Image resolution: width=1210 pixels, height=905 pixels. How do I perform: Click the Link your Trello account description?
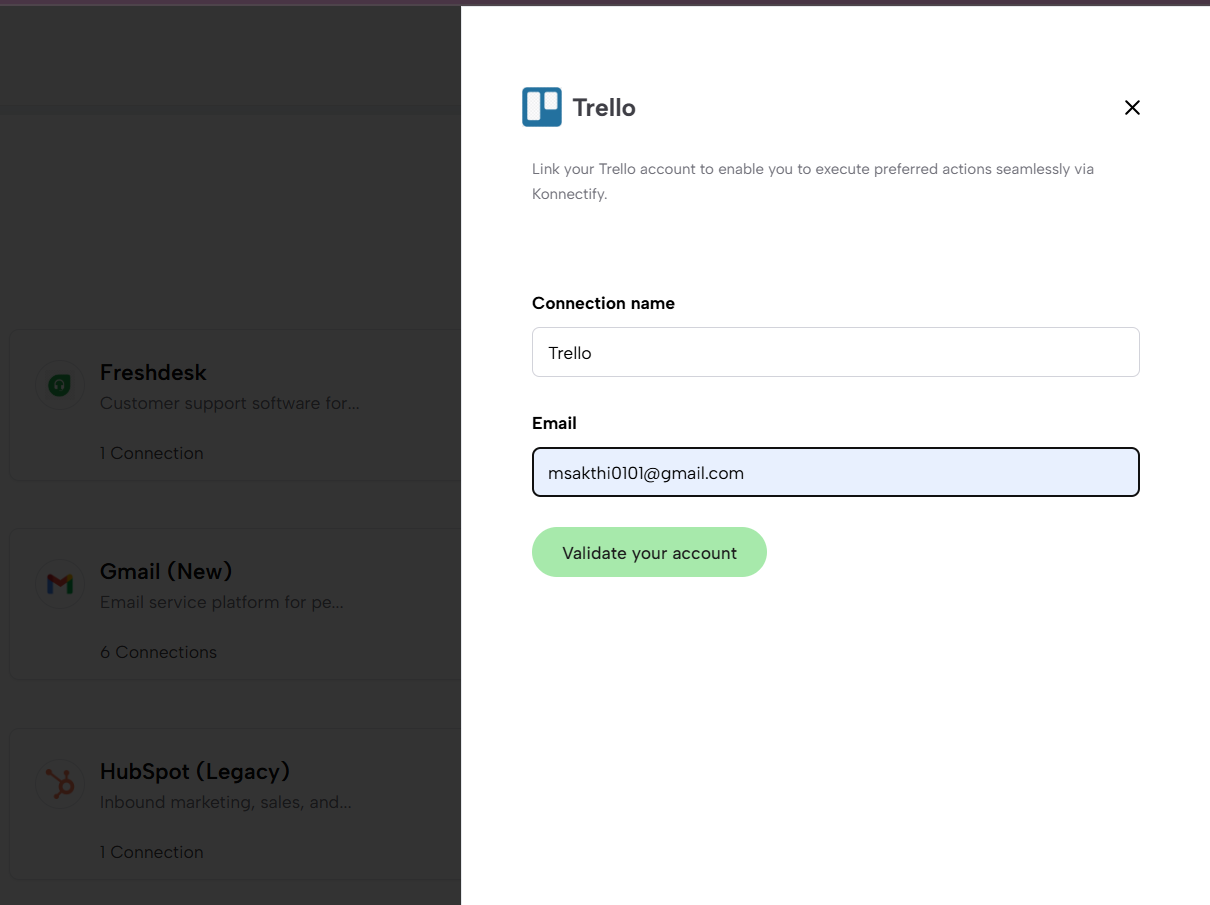pyautogui.click(x=813, y=181)
